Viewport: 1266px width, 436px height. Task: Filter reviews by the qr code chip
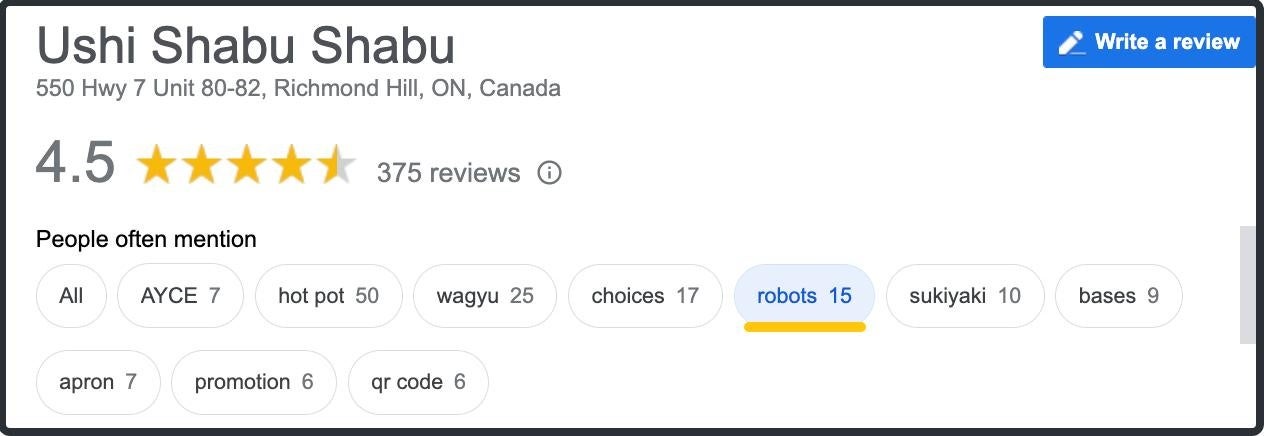(x=418, y=382)
